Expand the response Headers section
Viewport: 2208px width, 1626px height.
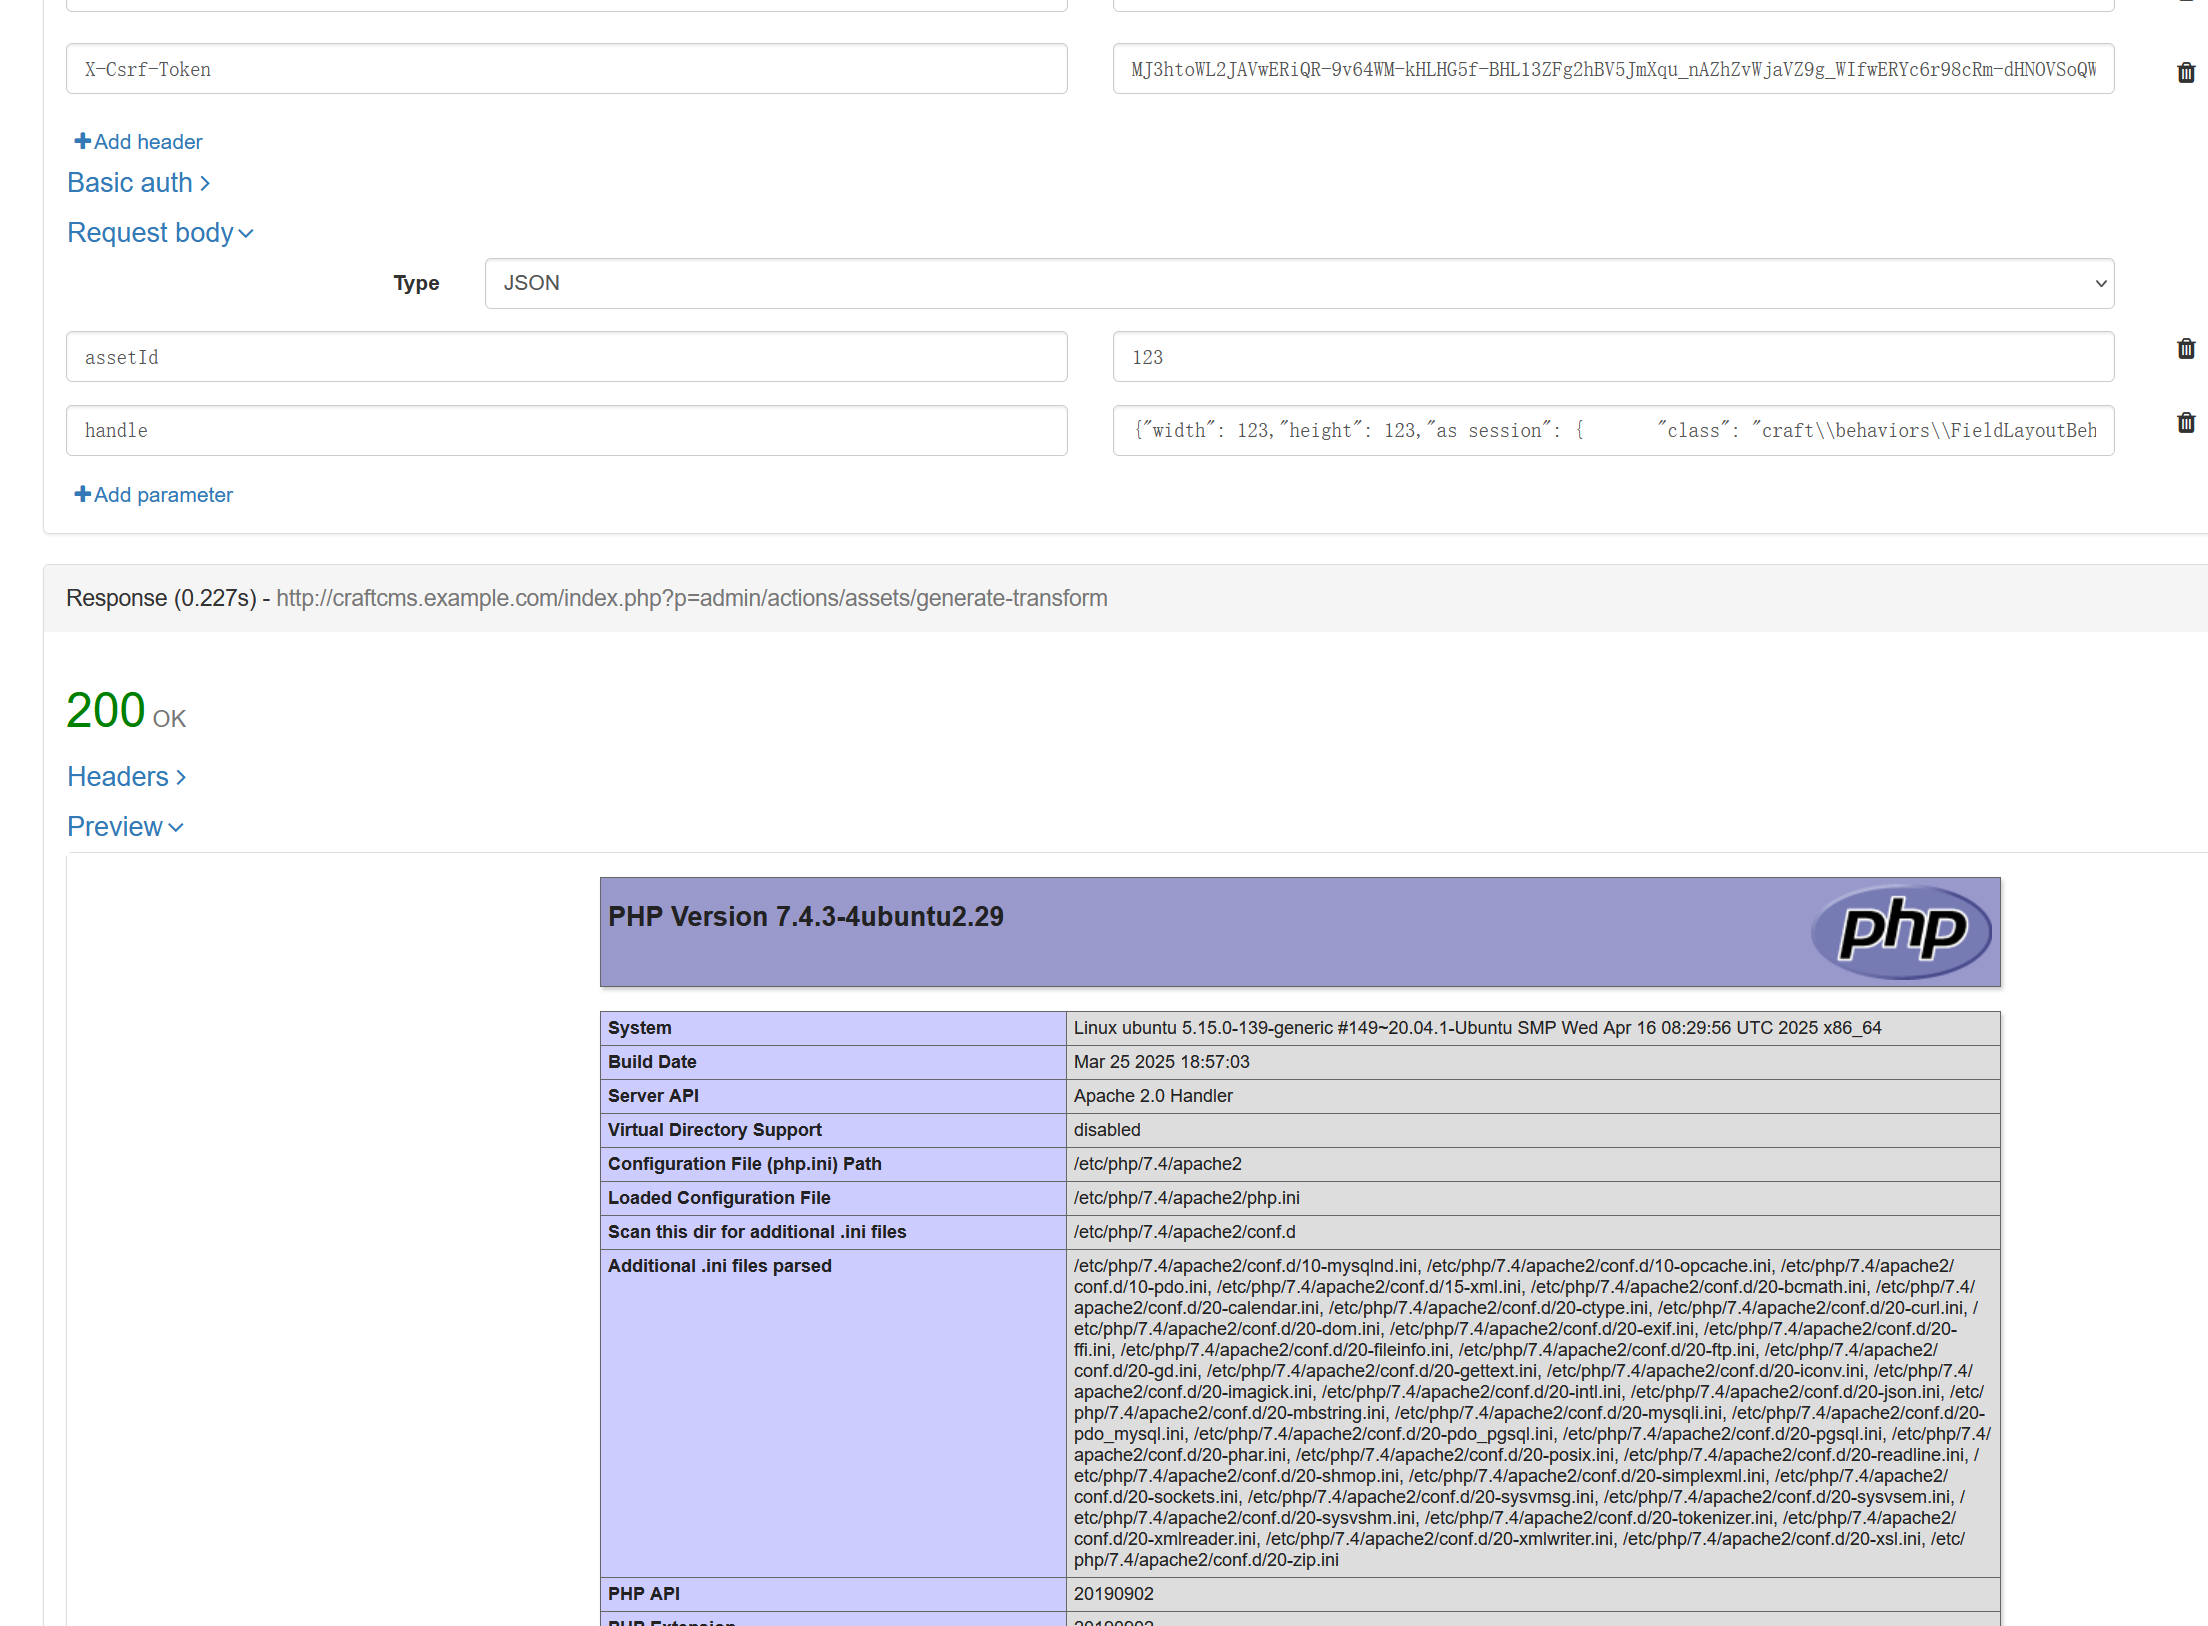pyautogui.click(x=127, y=777)
